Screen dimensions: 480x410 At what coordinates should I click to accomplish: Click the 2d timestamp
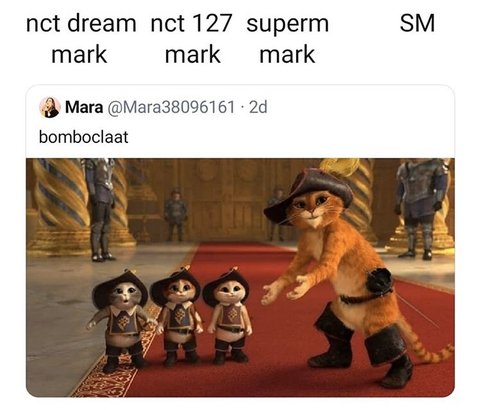click(258, 107)
